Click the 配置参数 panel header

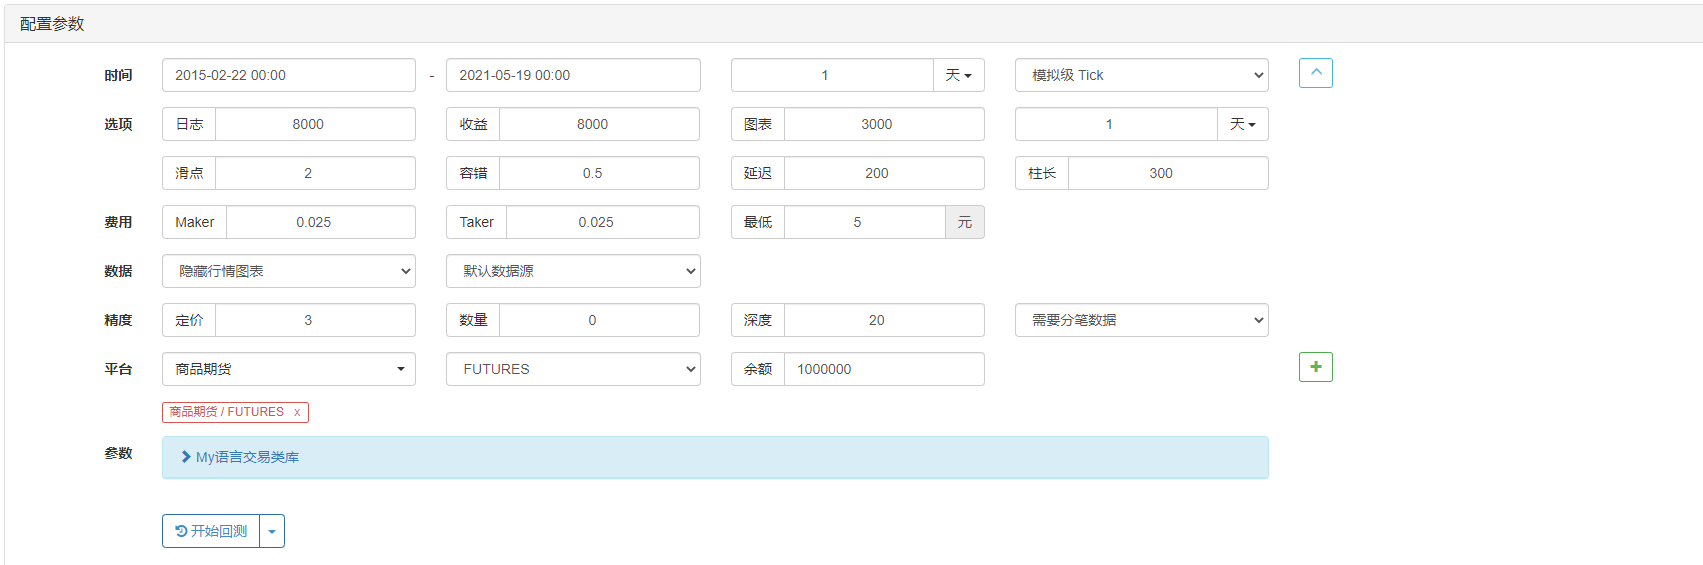[853, 24]
